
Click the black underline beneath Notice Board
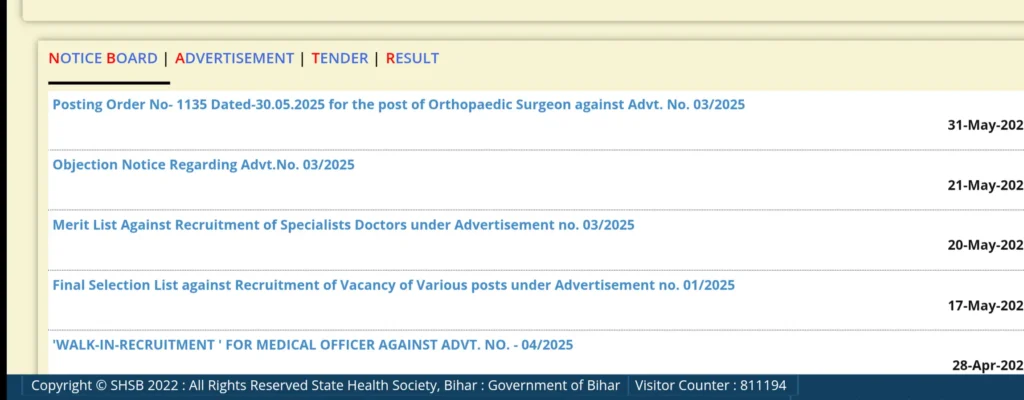[x=109, y=82]
